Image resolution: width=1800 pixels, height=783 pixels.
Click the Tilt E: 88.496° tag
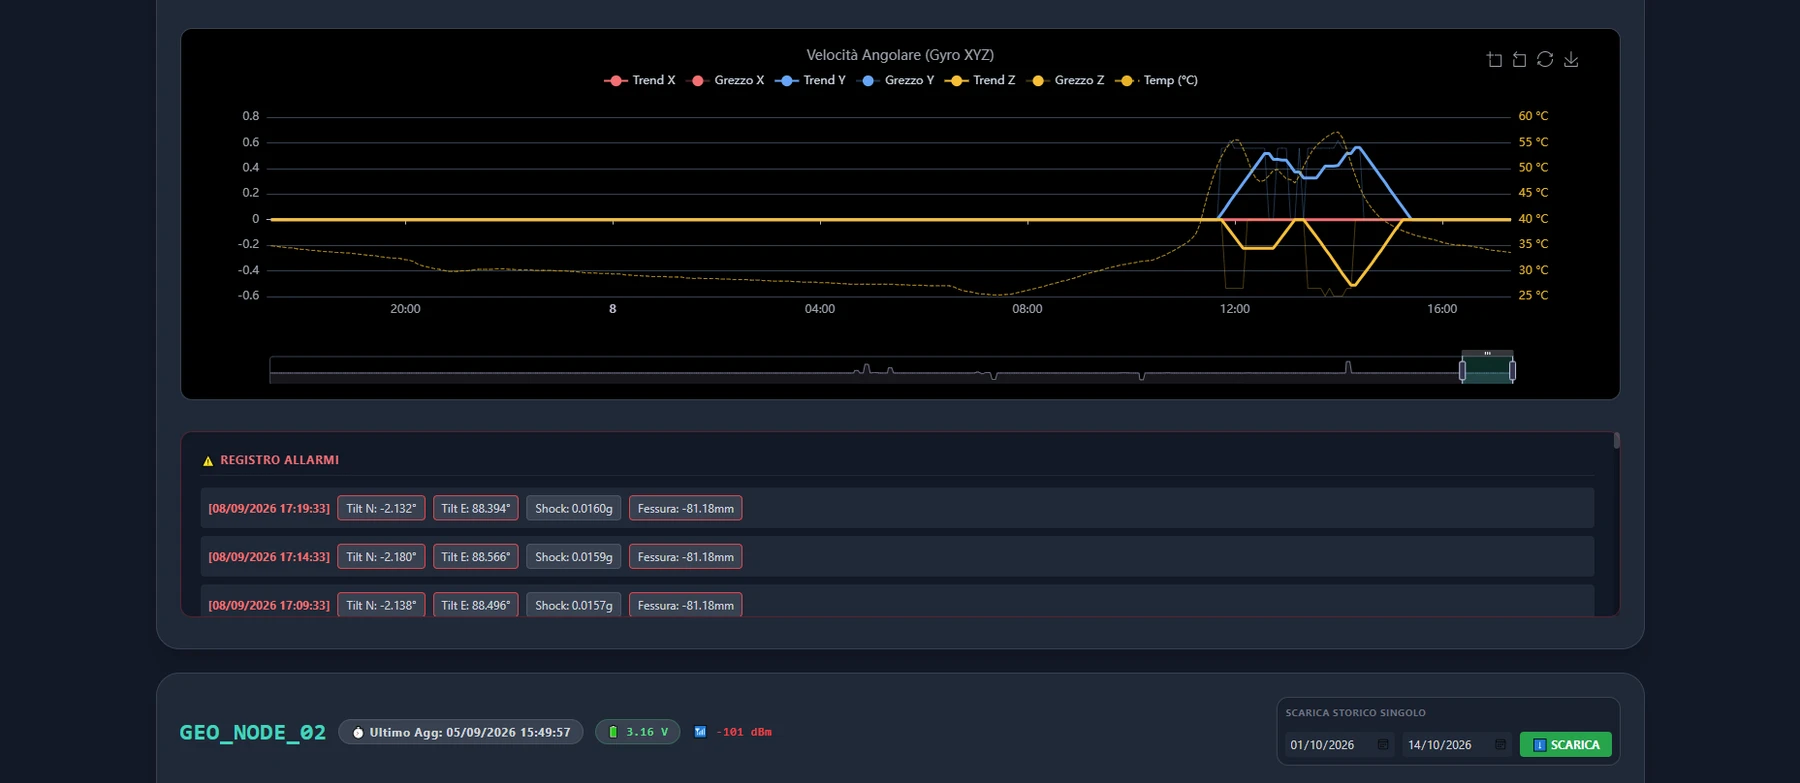pos(476,605)
